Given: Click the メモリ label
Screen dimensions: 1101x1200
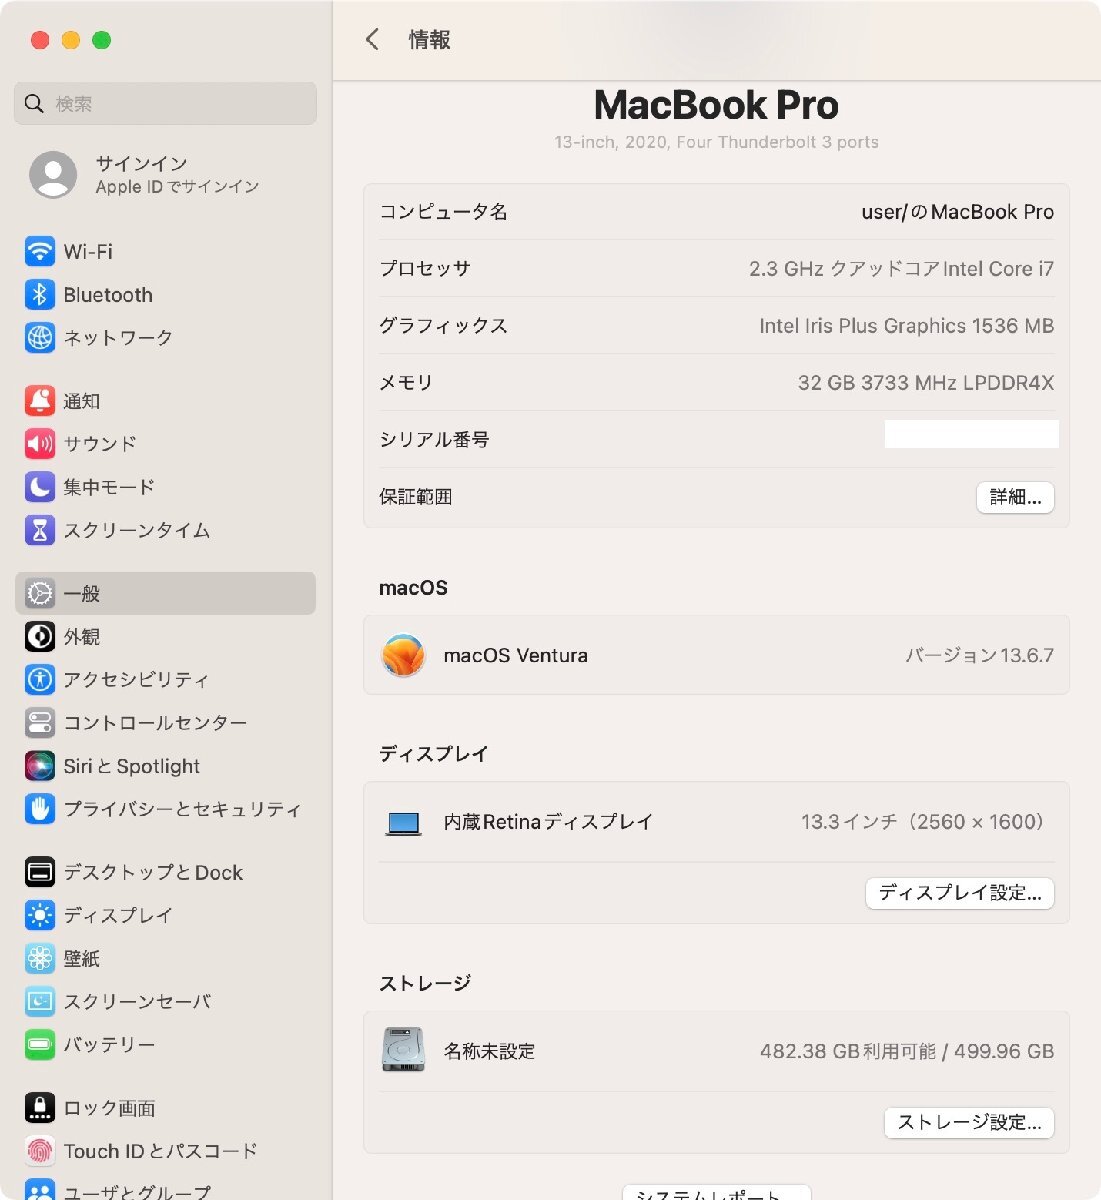Looking at the screenshot, I should [406, 383].
